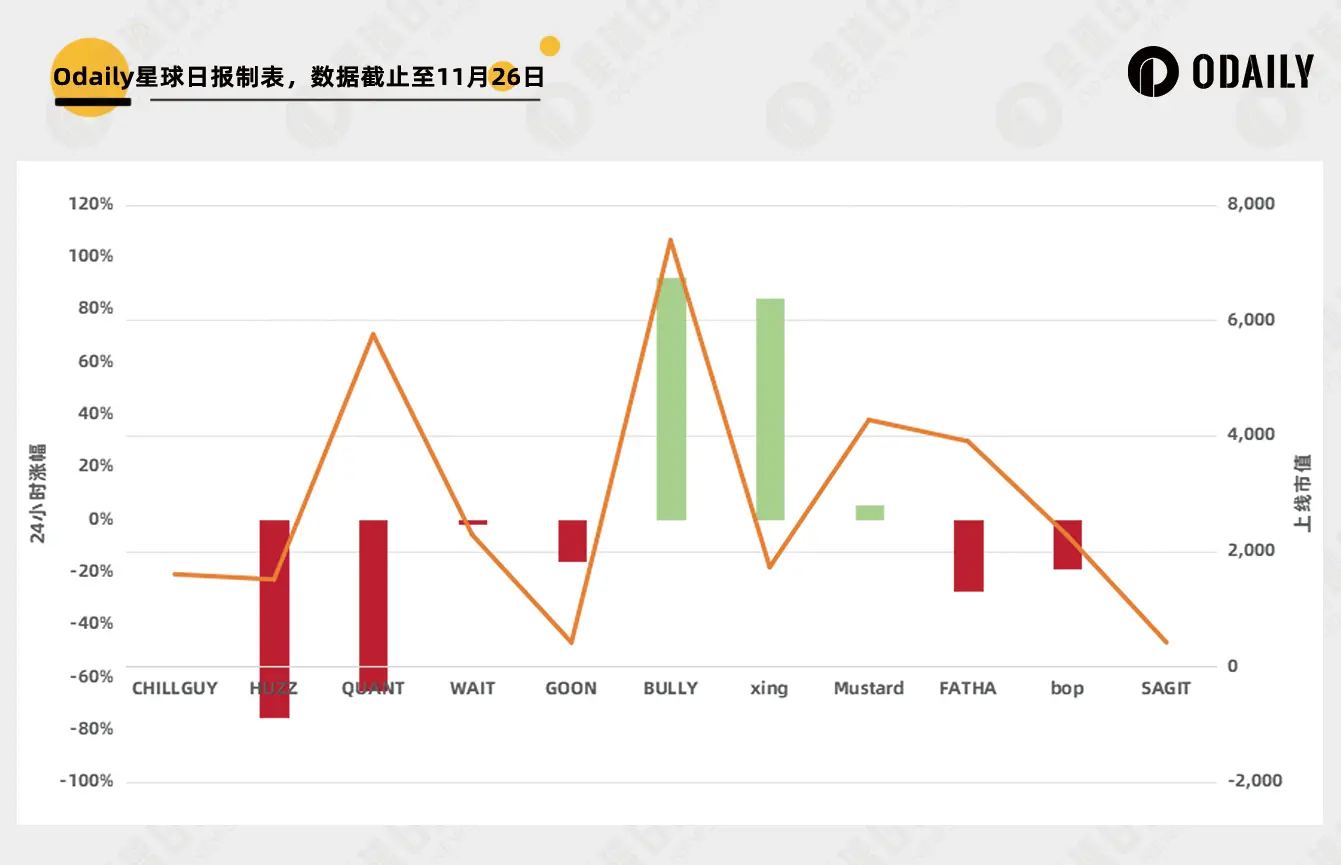Viewport: 1341px width, 865px height.
Task: Select the red HUZZ bar
Action: tap(274, 618)
